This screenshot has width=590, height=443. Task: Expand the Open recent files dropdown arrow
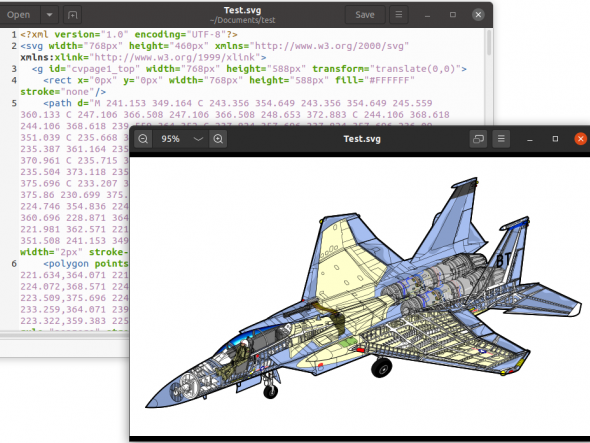49,15
